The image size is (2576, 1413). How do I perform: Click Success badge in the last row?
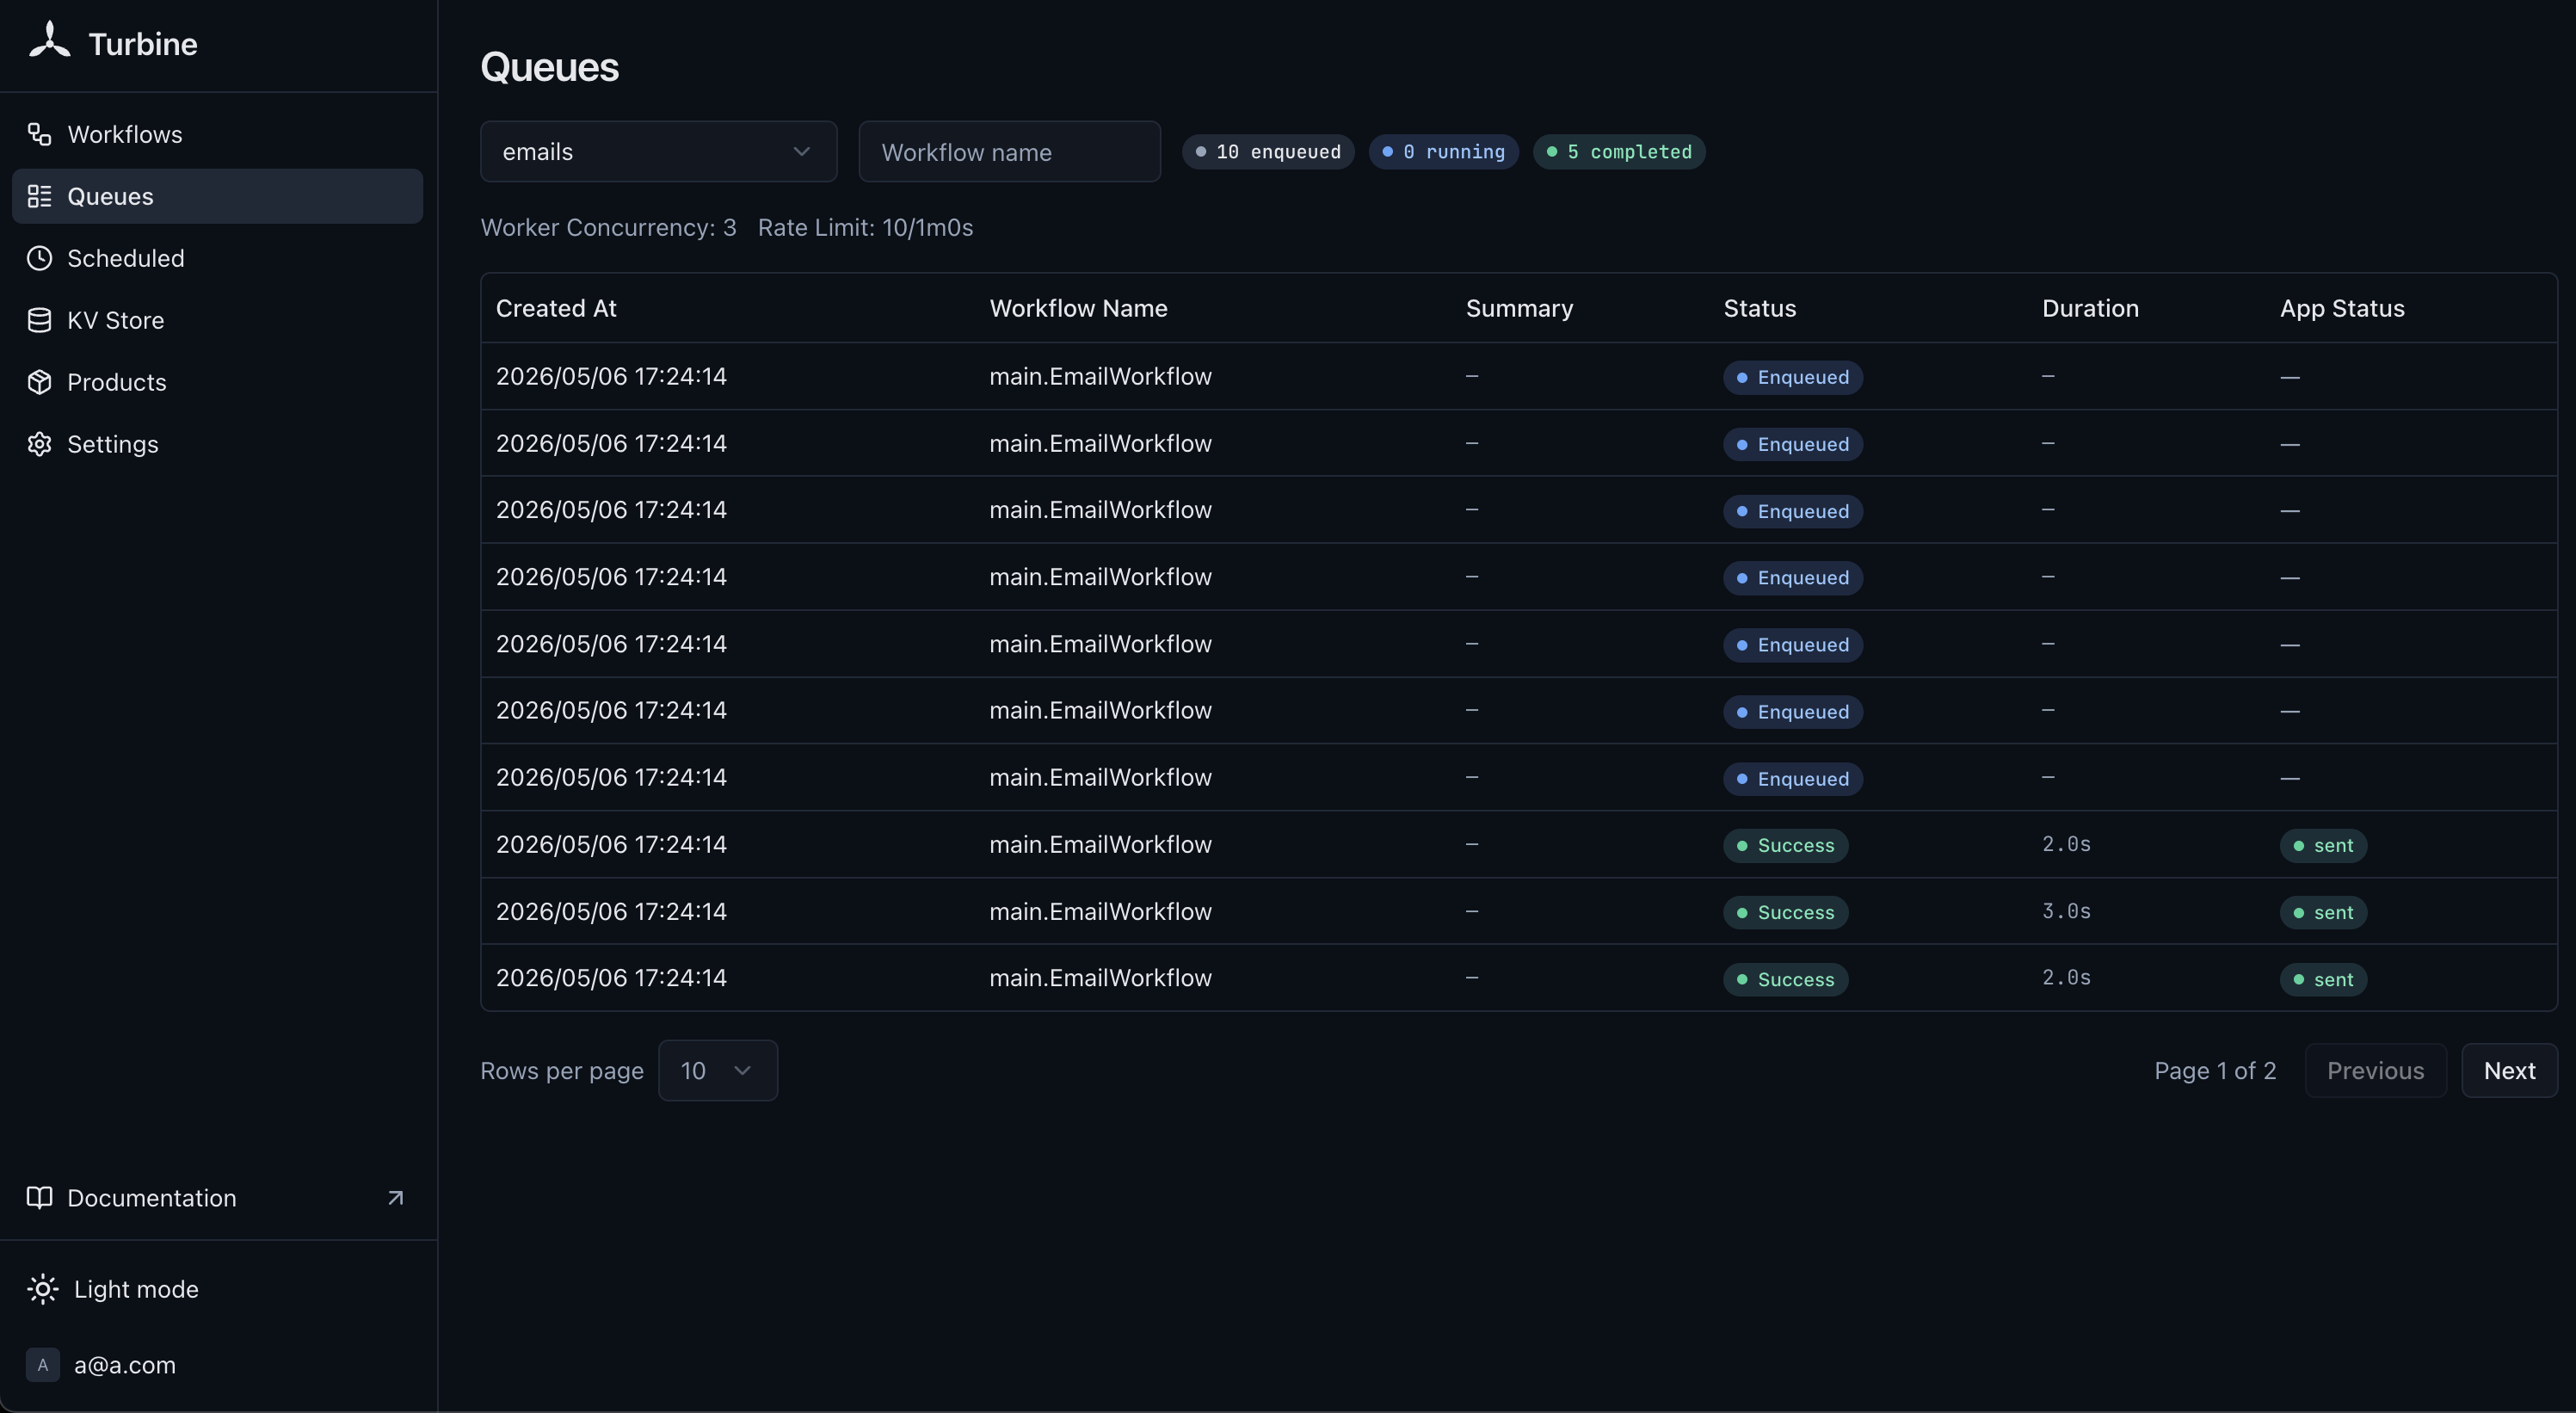[1785, 980]
